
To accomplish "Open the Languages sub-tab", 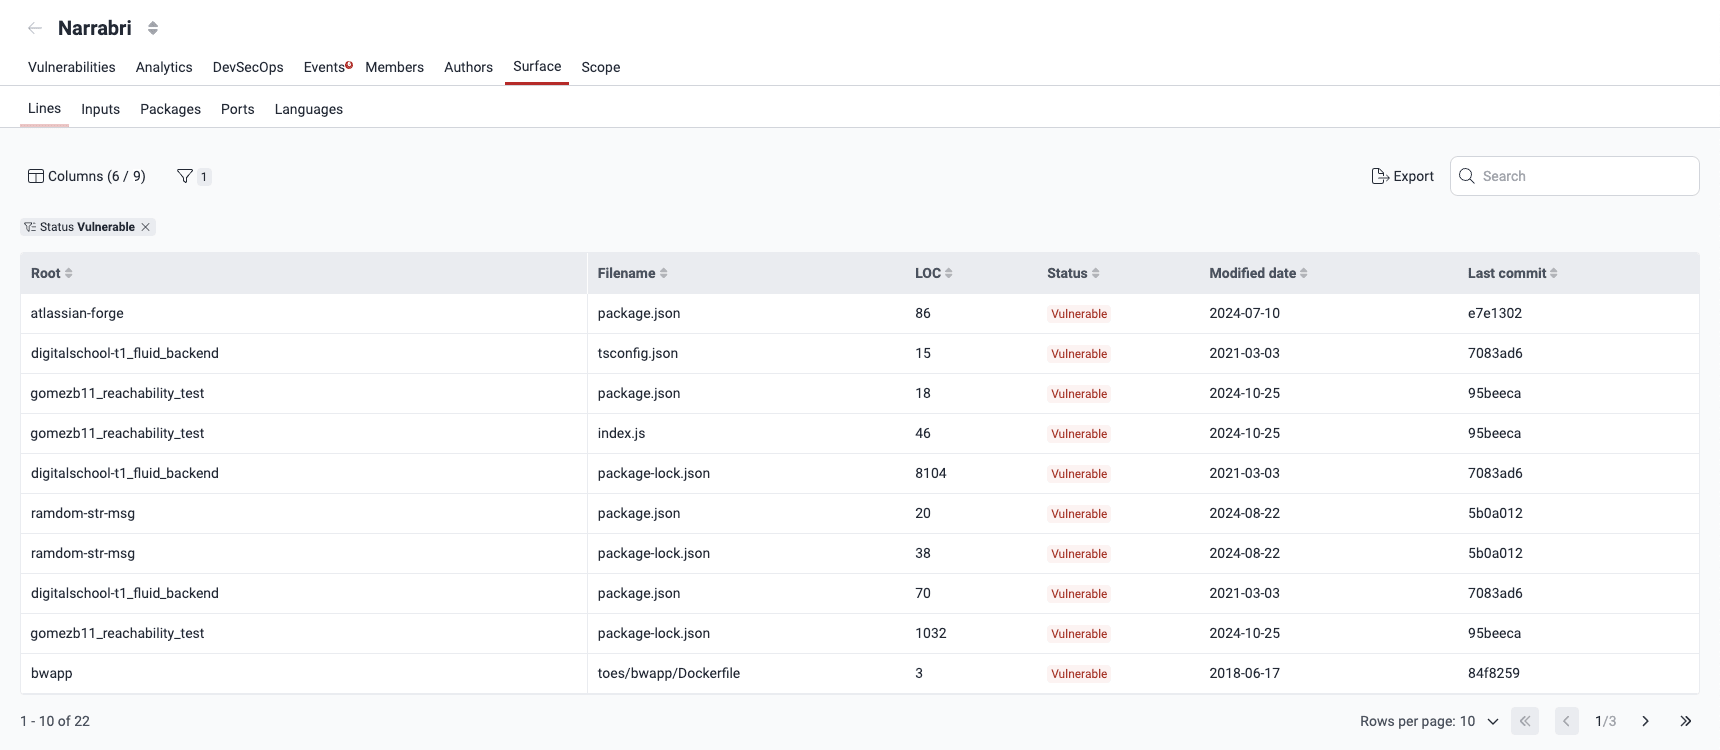I will click(x=308, y=109).
